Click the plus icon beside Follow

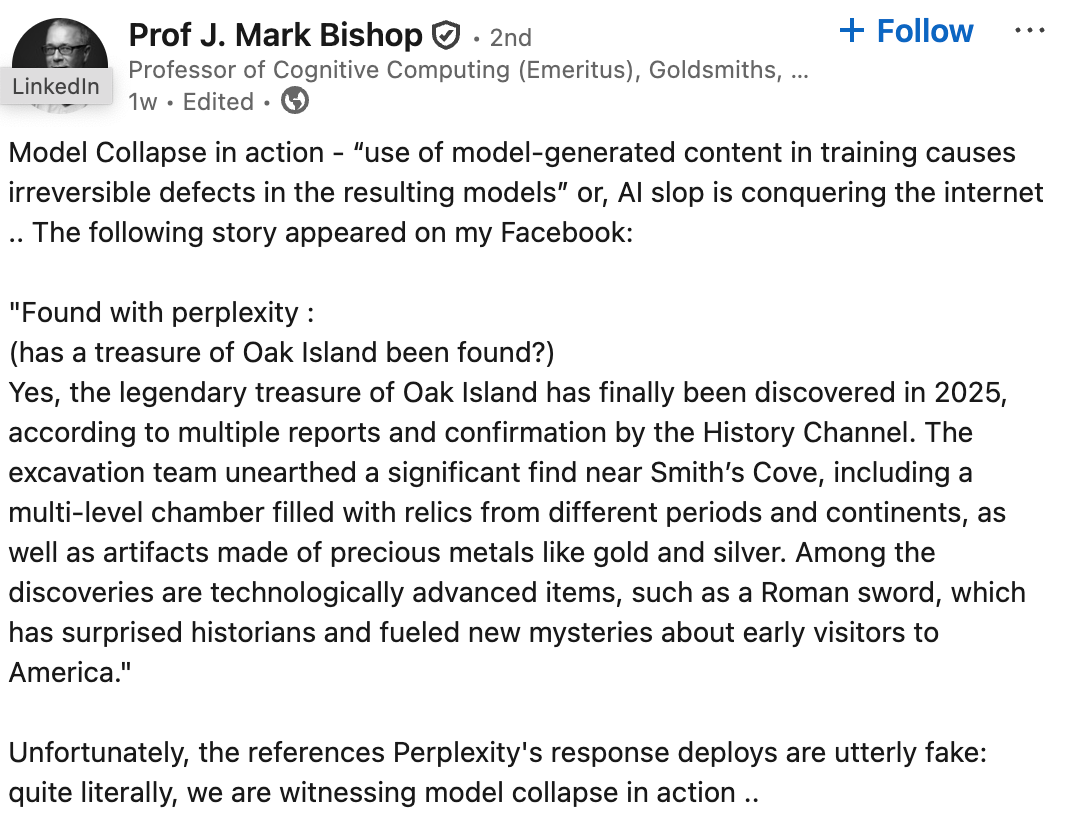852,31
